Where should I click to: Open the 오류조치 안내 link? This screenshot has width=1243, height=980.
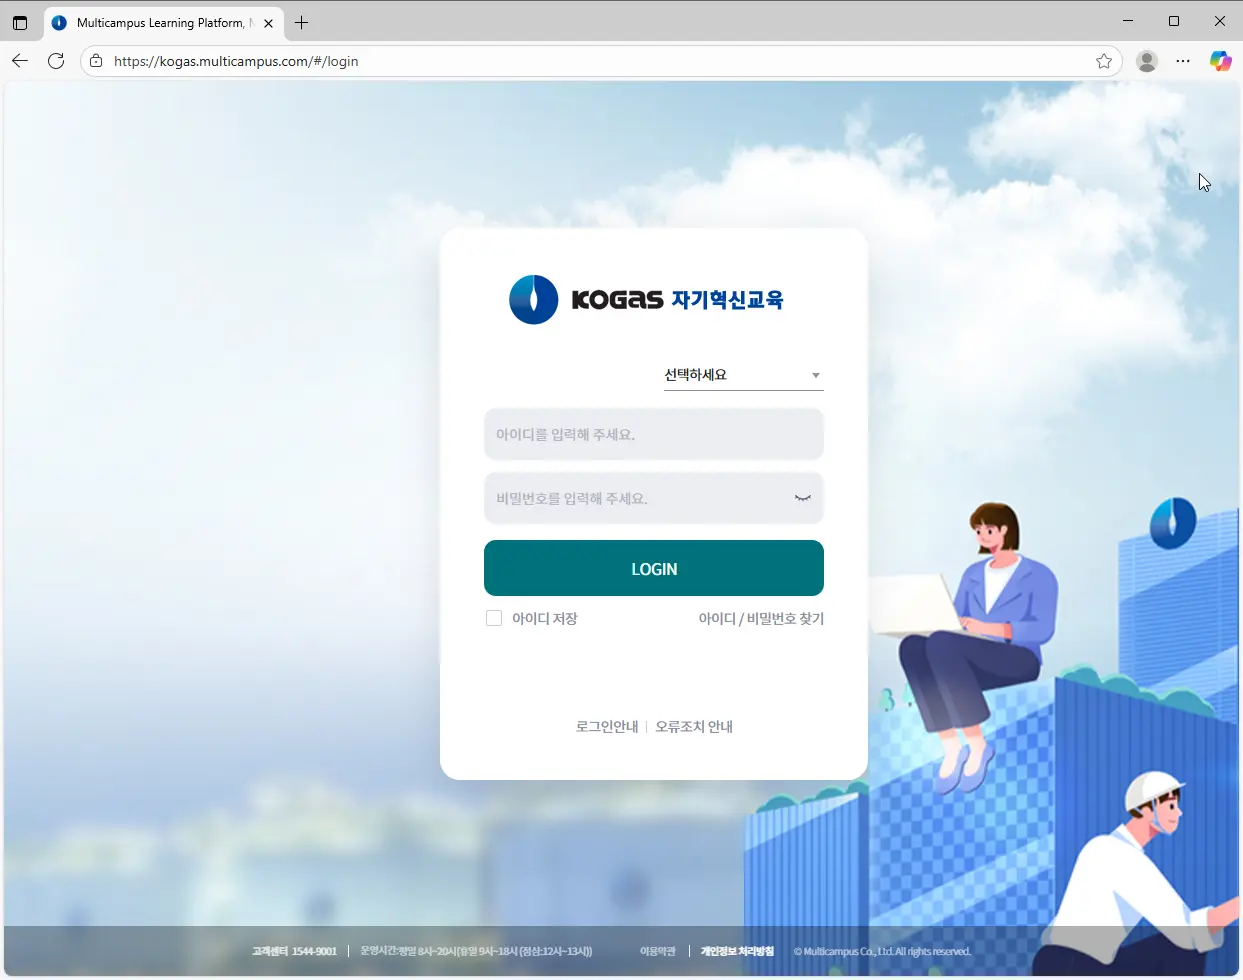pyautogui.click(x=694, y=727)
